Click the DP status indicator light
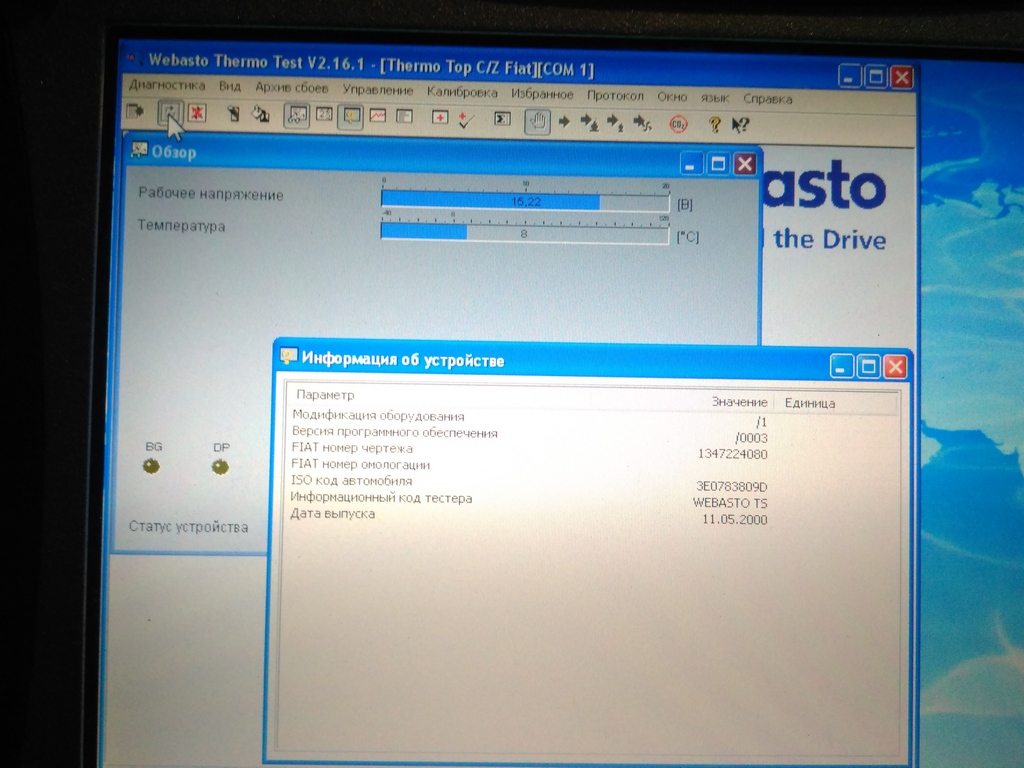1024x768 pixels. 220,467
